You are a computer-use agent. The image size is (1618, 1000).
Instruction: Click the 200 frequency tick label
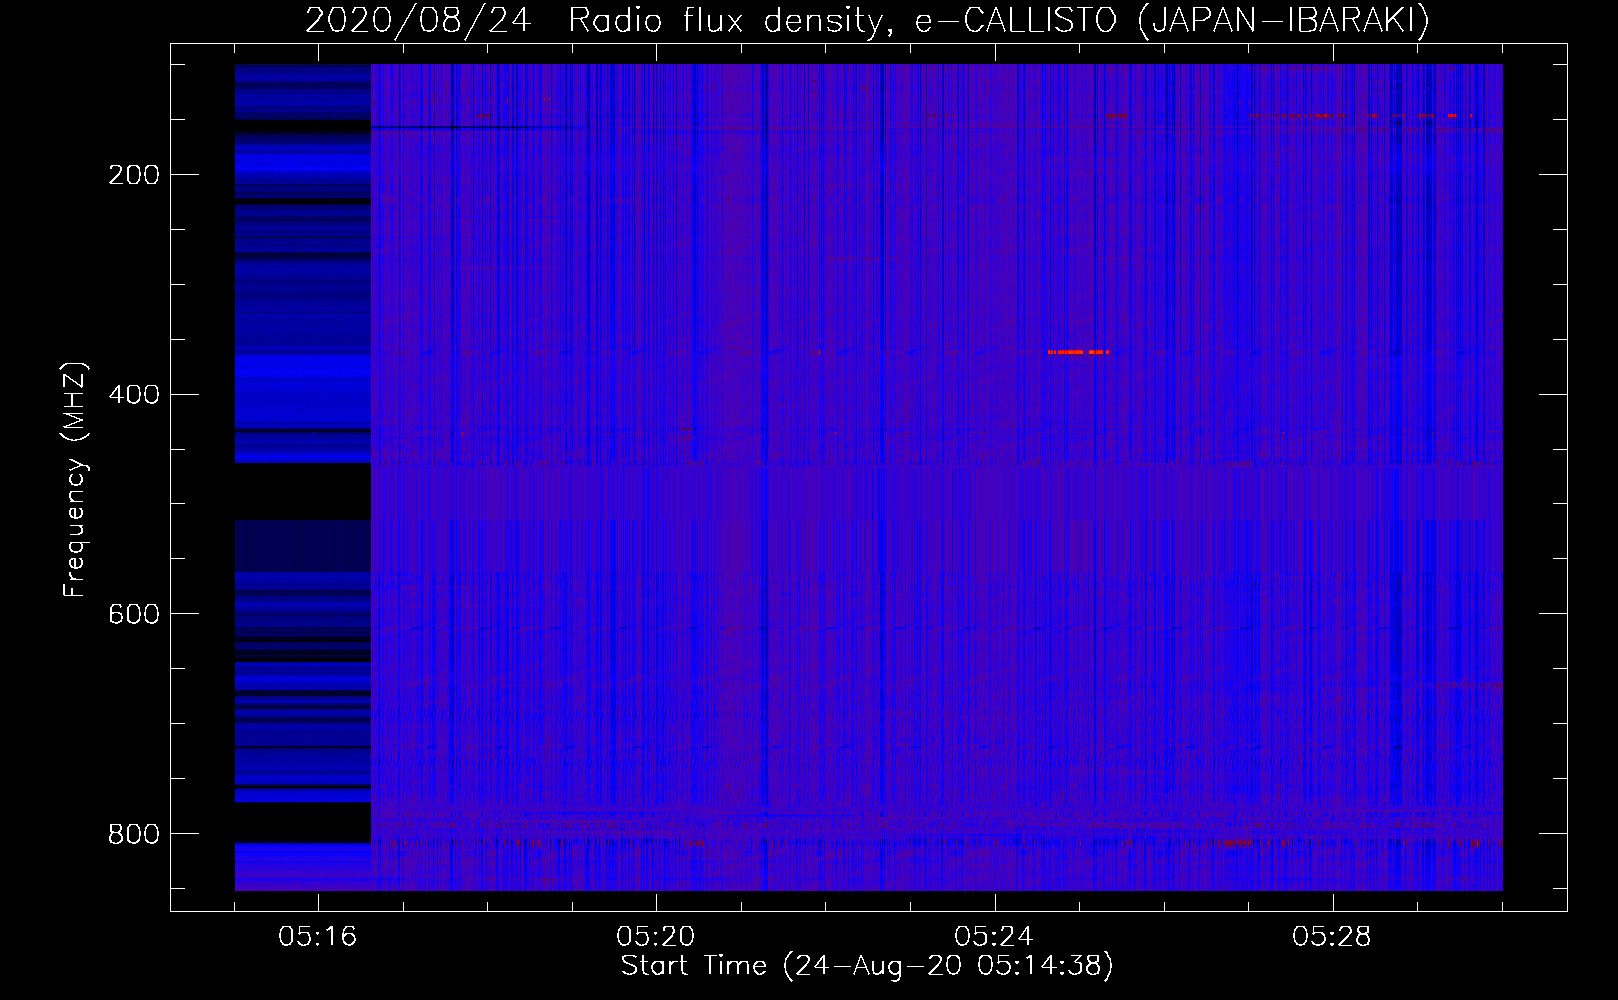tap(134, 175)
